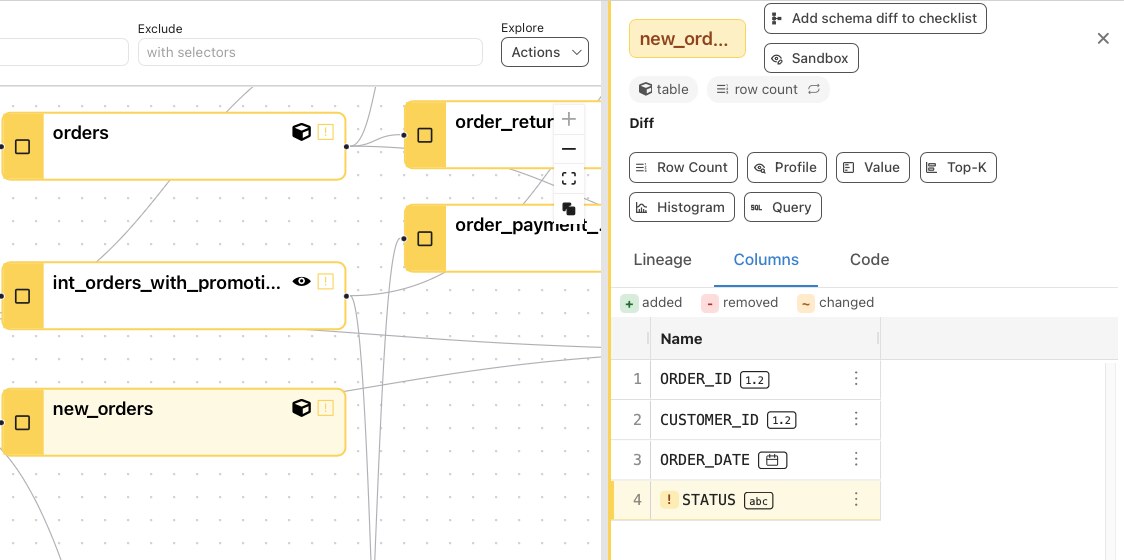Click the STATUS column name
This screenshot has width=1124, height=560.
coord(709,500)
